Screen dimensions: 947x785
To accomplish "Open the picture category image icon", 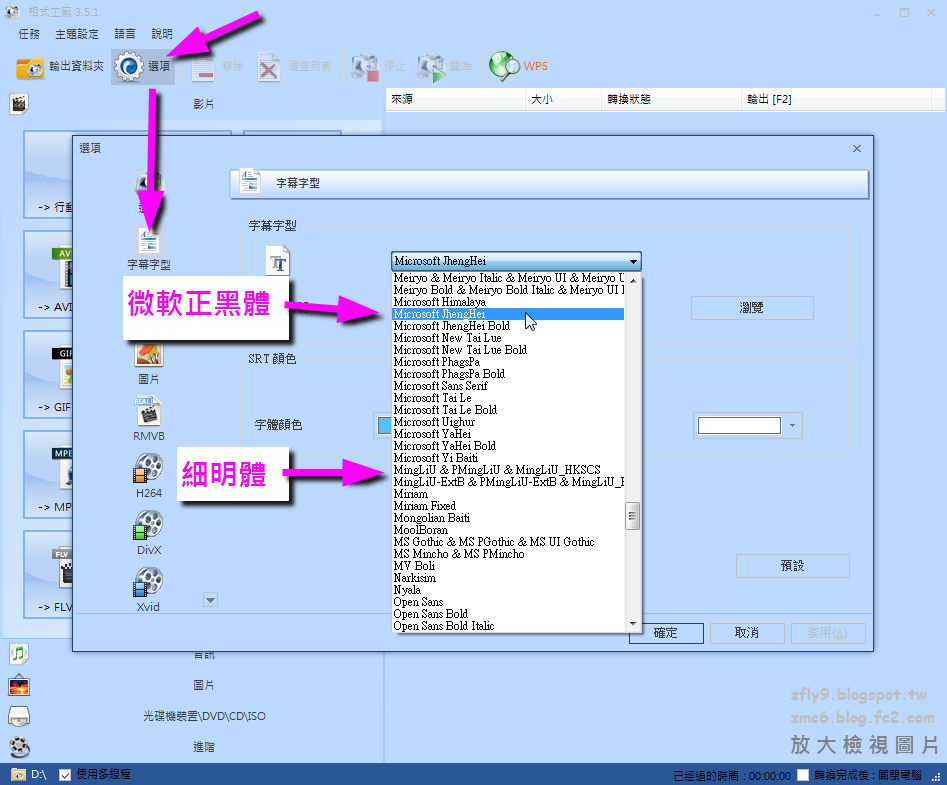I will pos(19,685).
